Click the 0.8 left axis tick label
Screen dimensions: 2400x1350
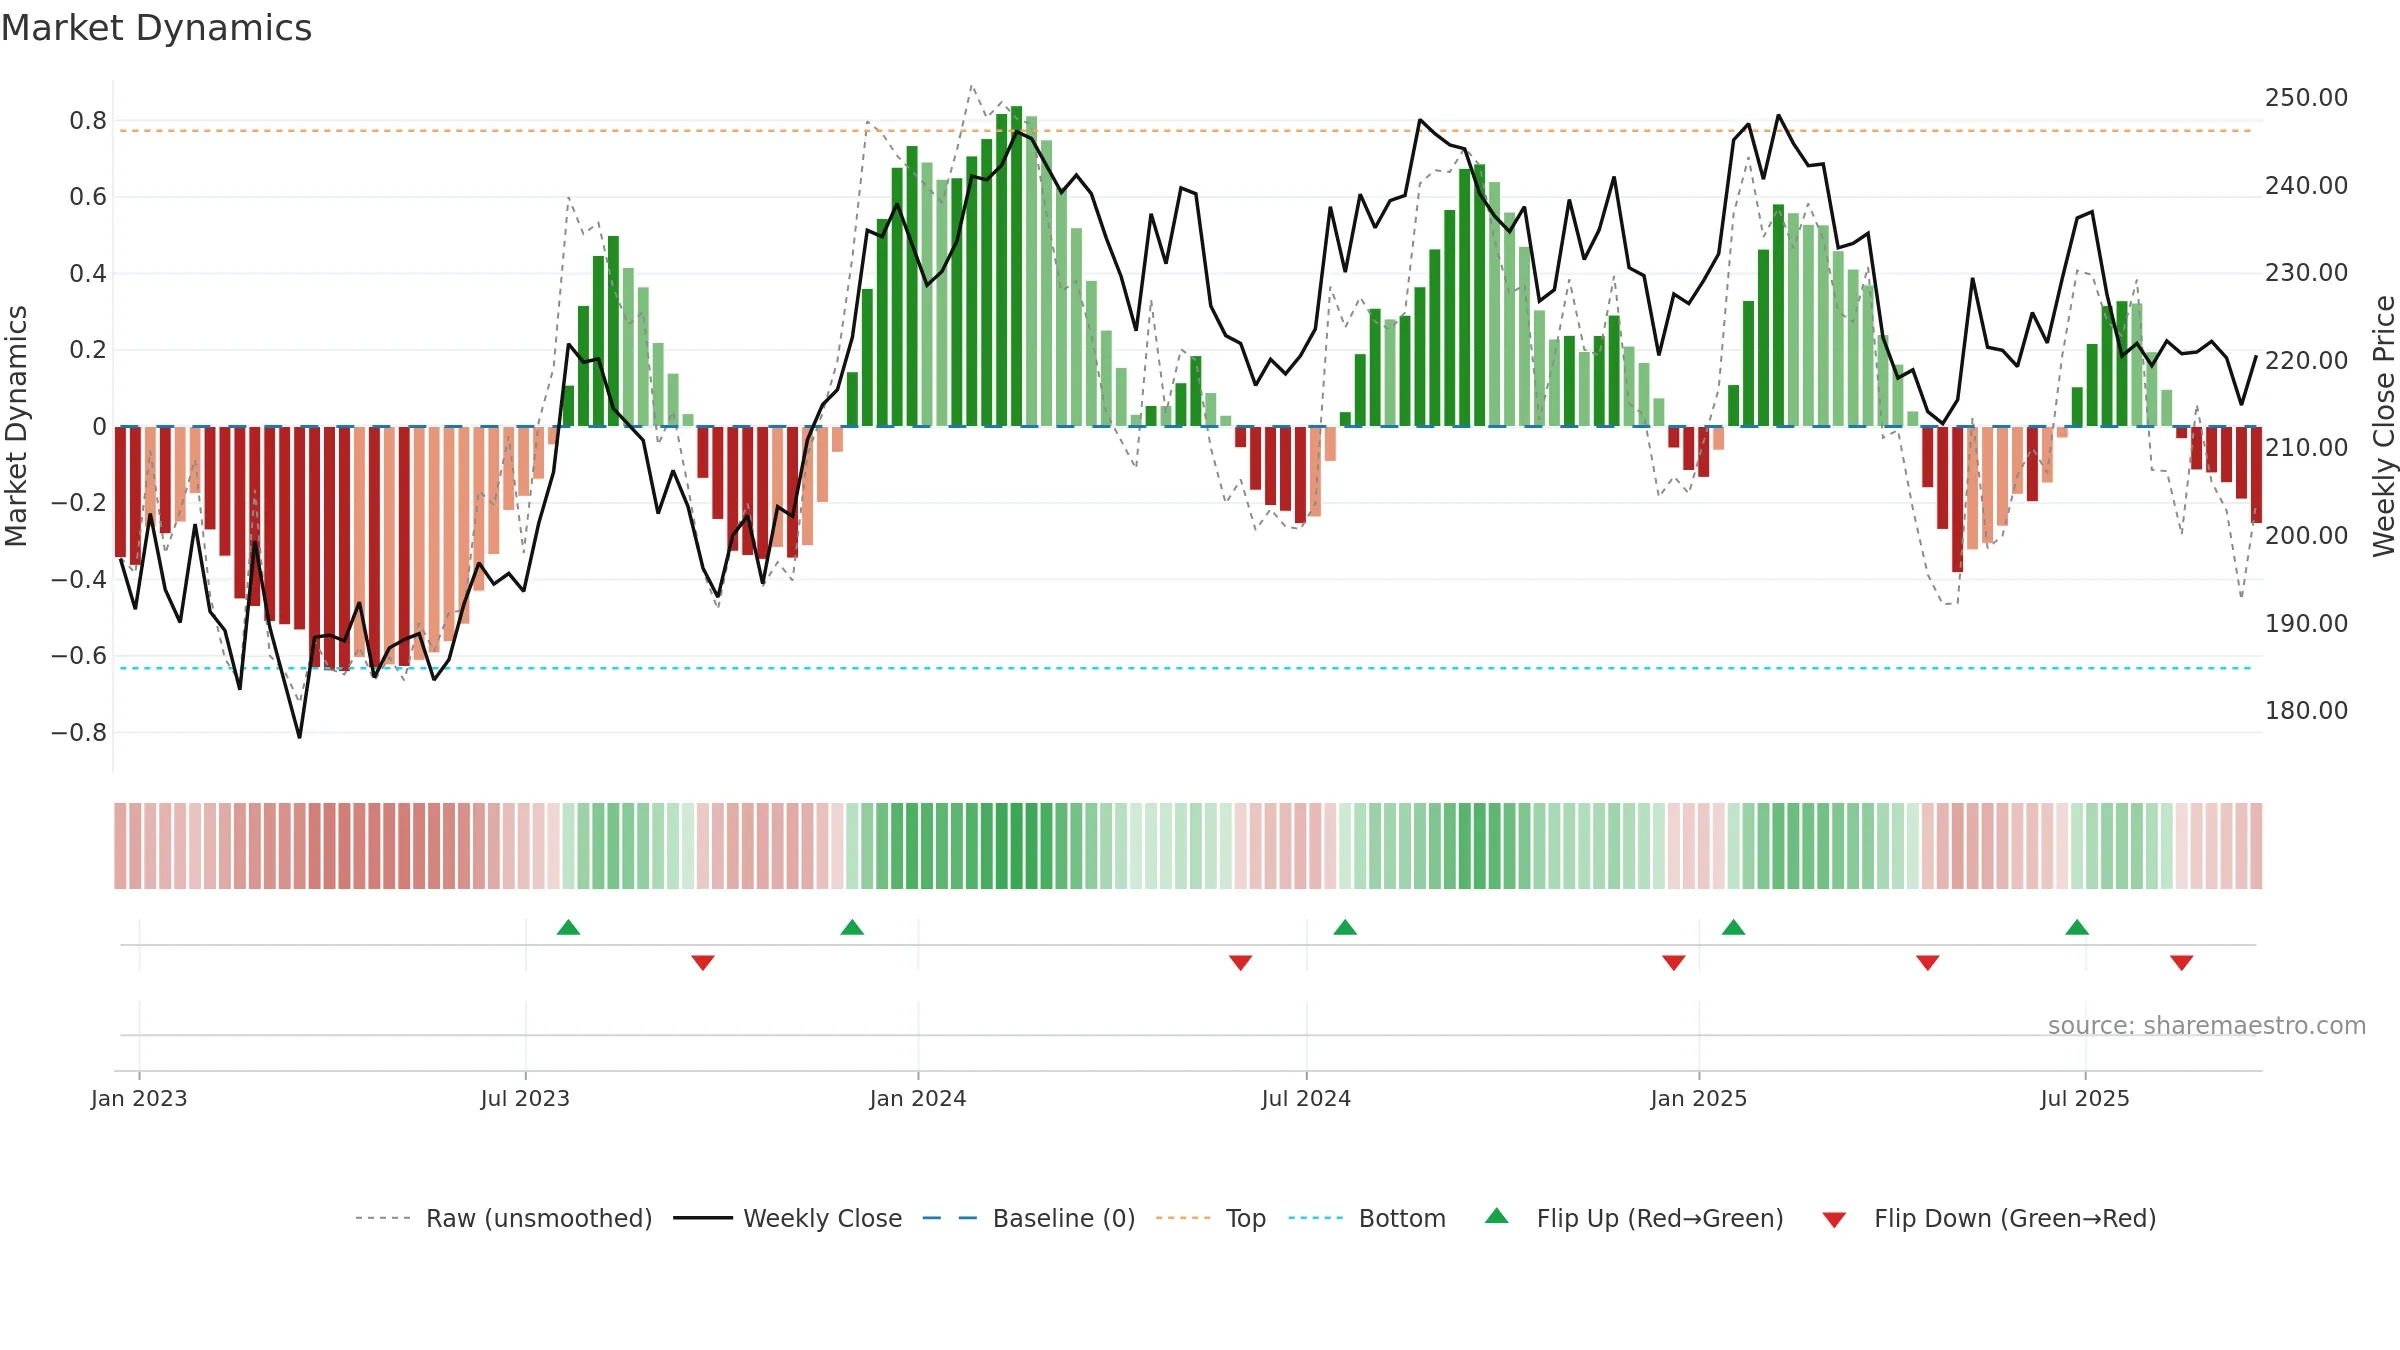pos(88,121)
